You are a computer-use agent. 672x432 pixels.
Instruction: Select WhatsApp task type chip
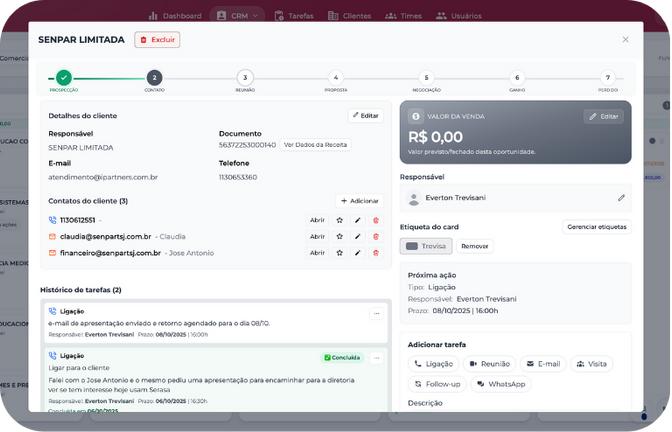[500, 383]
